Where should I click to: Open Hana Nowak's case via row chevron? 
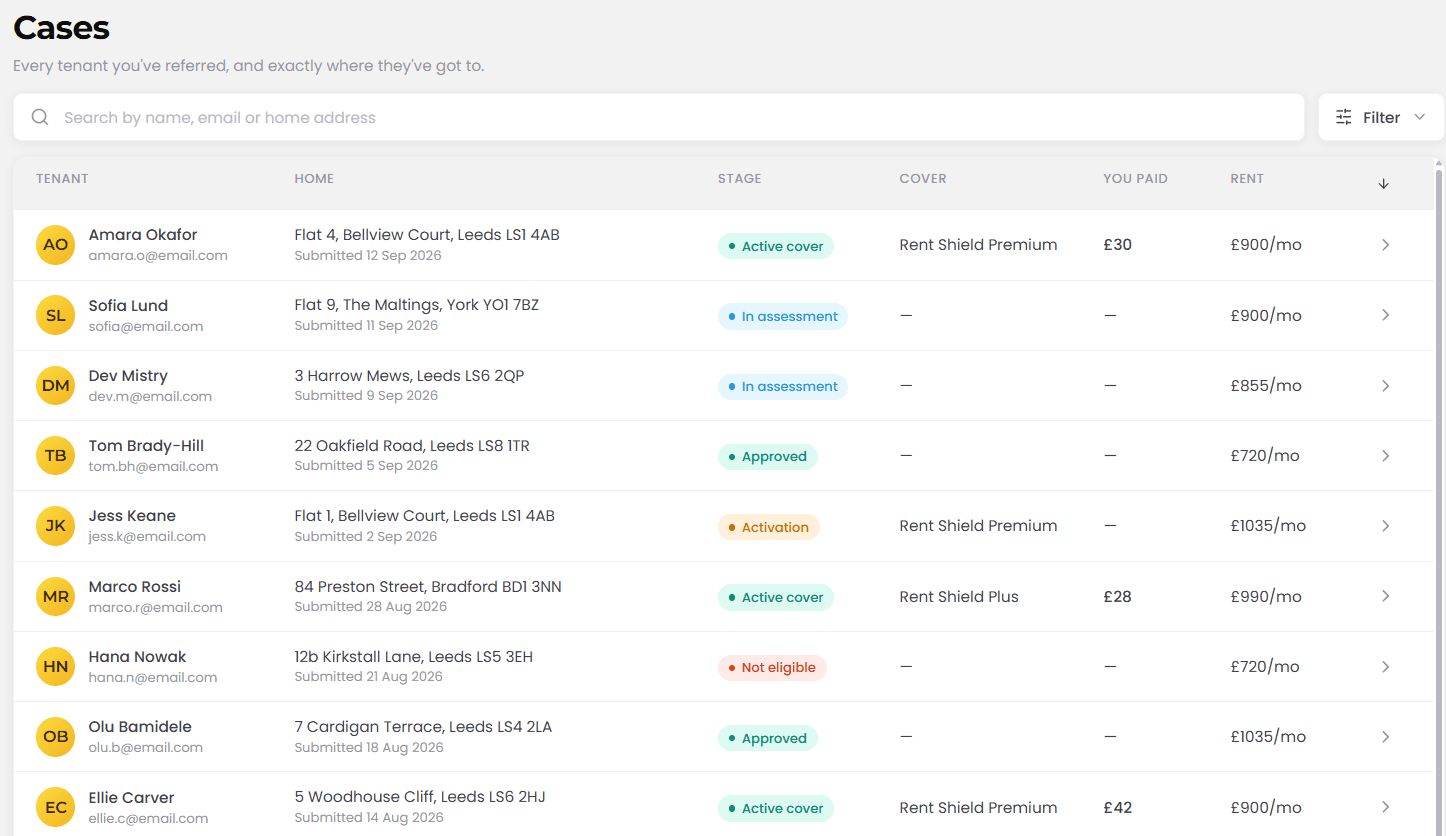click(x=1385, y=667)
